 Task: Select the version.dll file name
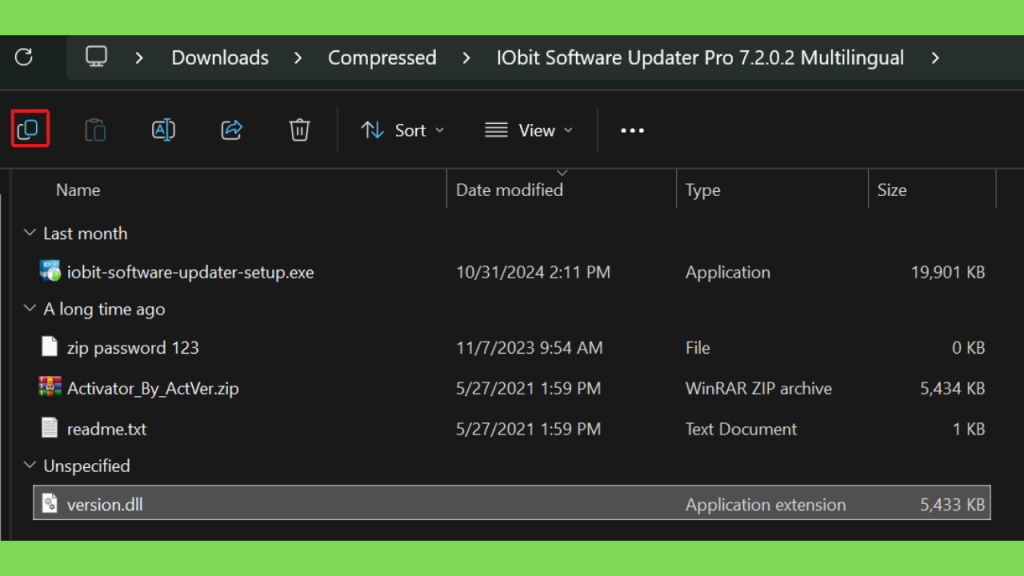(104, 505)
